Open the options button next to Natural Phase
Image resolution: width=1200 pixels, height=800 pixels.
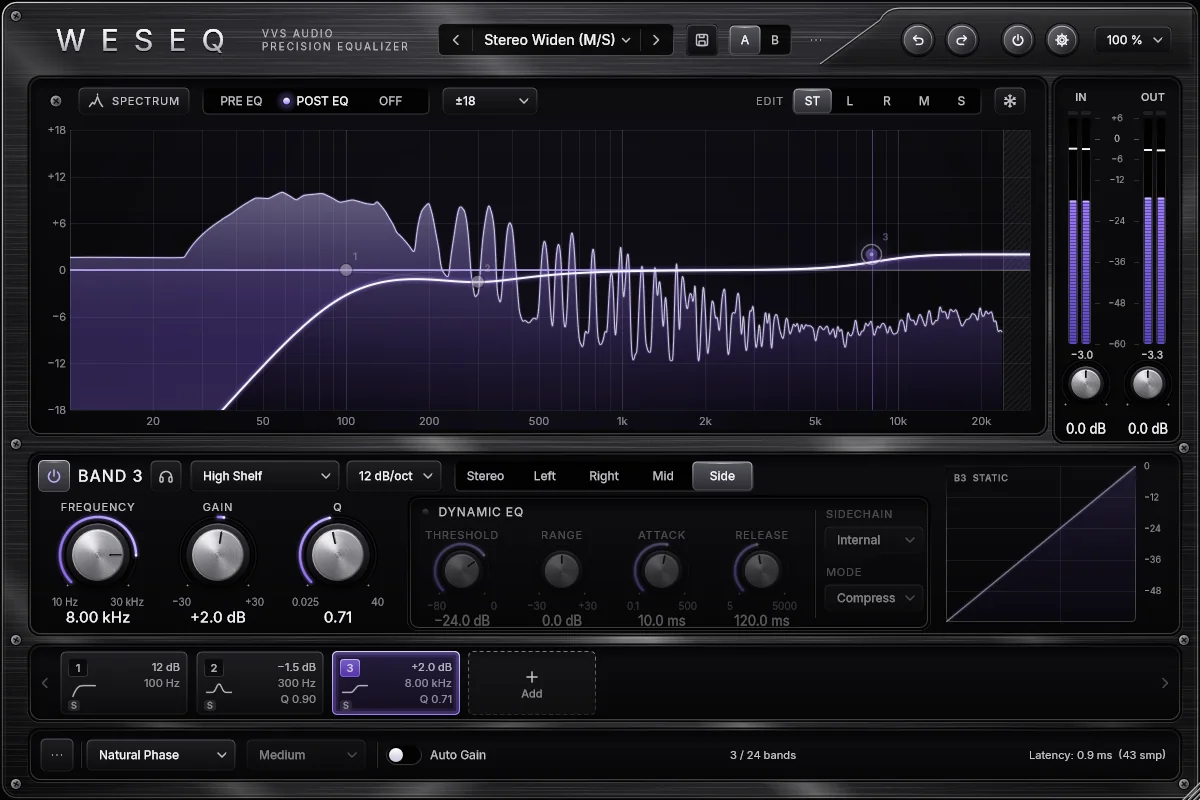click(x=56, y=755)
